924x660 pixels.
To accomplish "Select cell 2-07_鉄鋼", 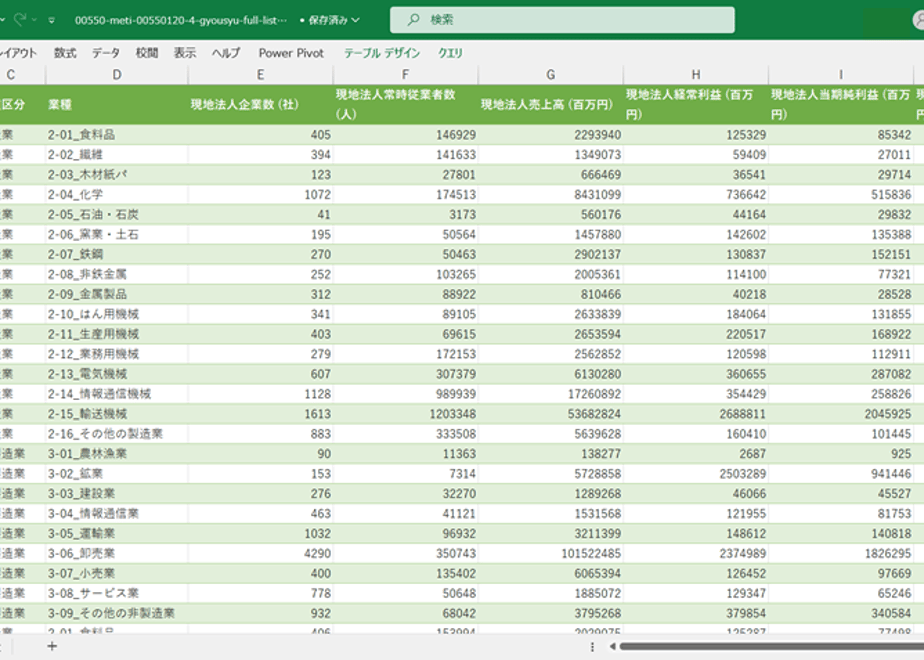I will [x=117, y=255].
